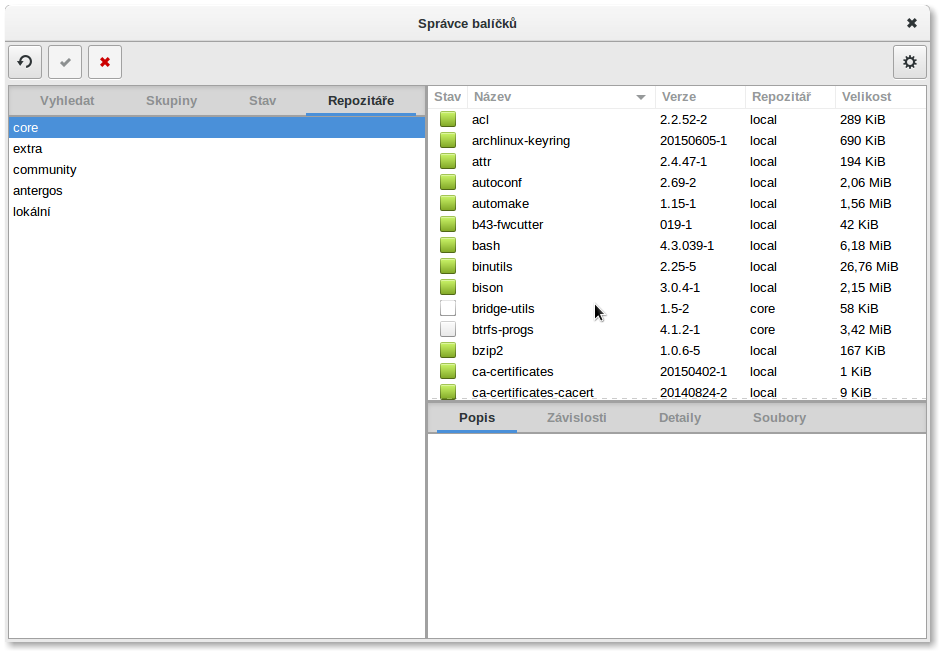This screenshot has height=651, width=939.
Task: Toggle the btrfs-progs install checkbox
Action: (448, 330)
